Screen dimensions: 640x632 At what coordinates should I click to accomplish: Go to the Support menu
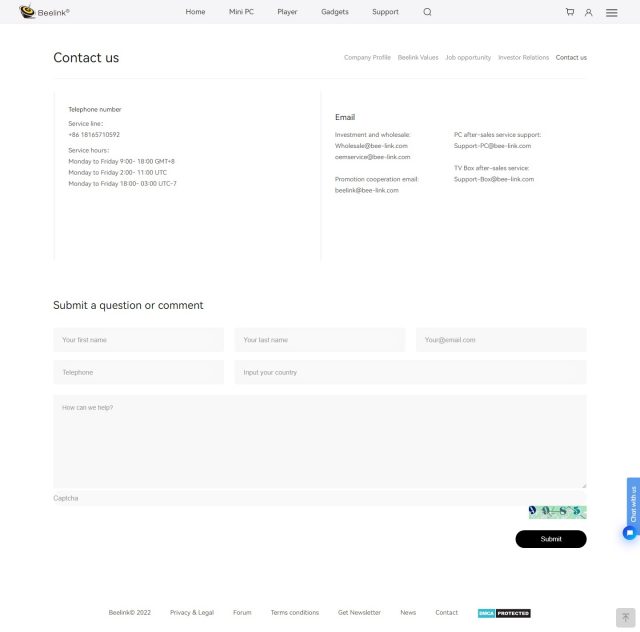tap(385, 12)
